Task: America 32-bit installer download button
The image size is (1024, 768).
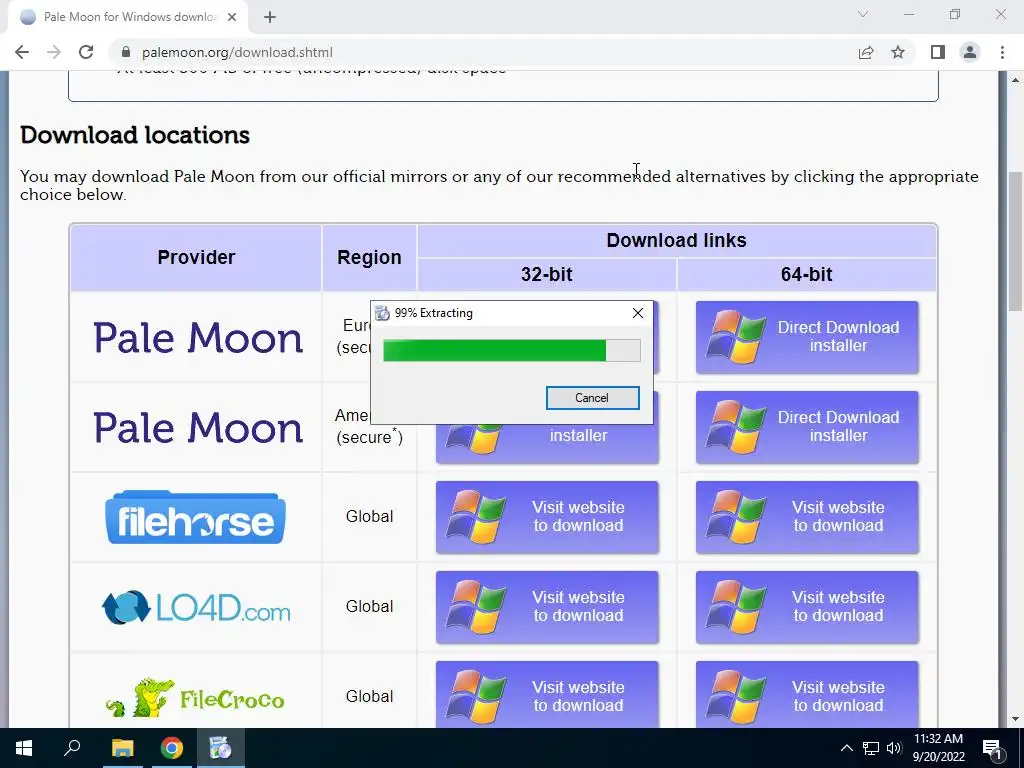Action: click(547, 444)
